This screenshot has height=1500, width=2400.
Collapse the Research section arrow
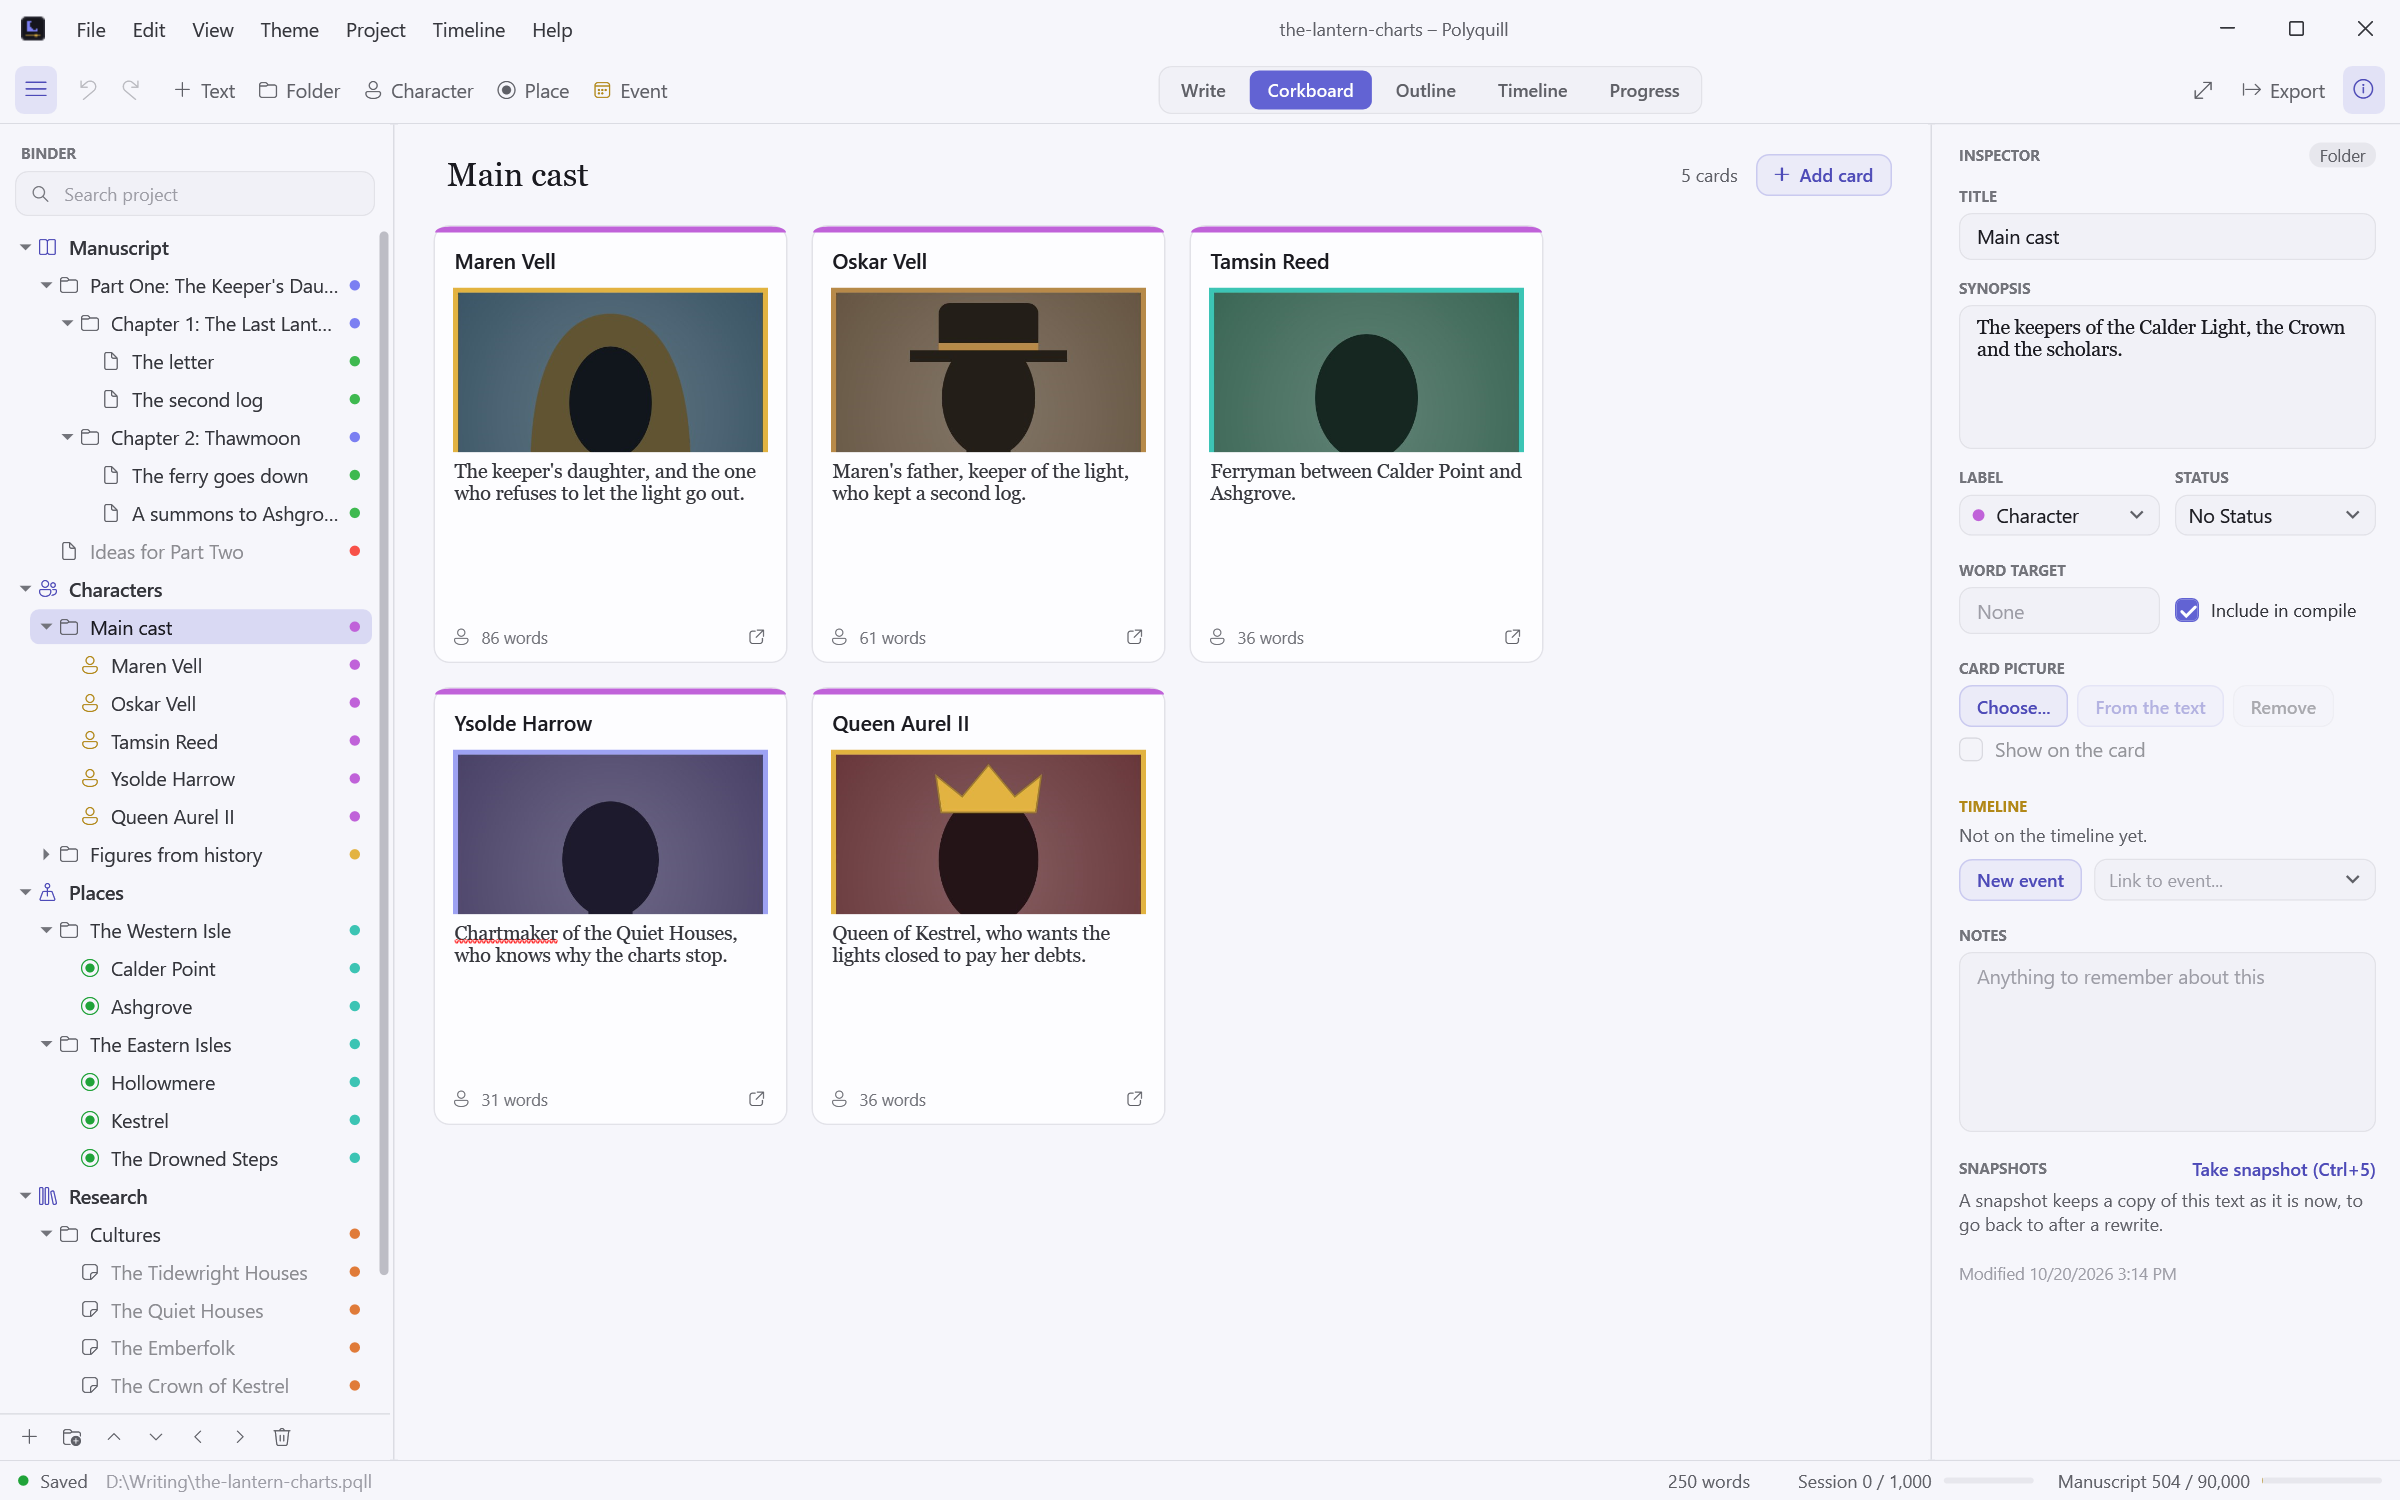[x=25, y=1197]
